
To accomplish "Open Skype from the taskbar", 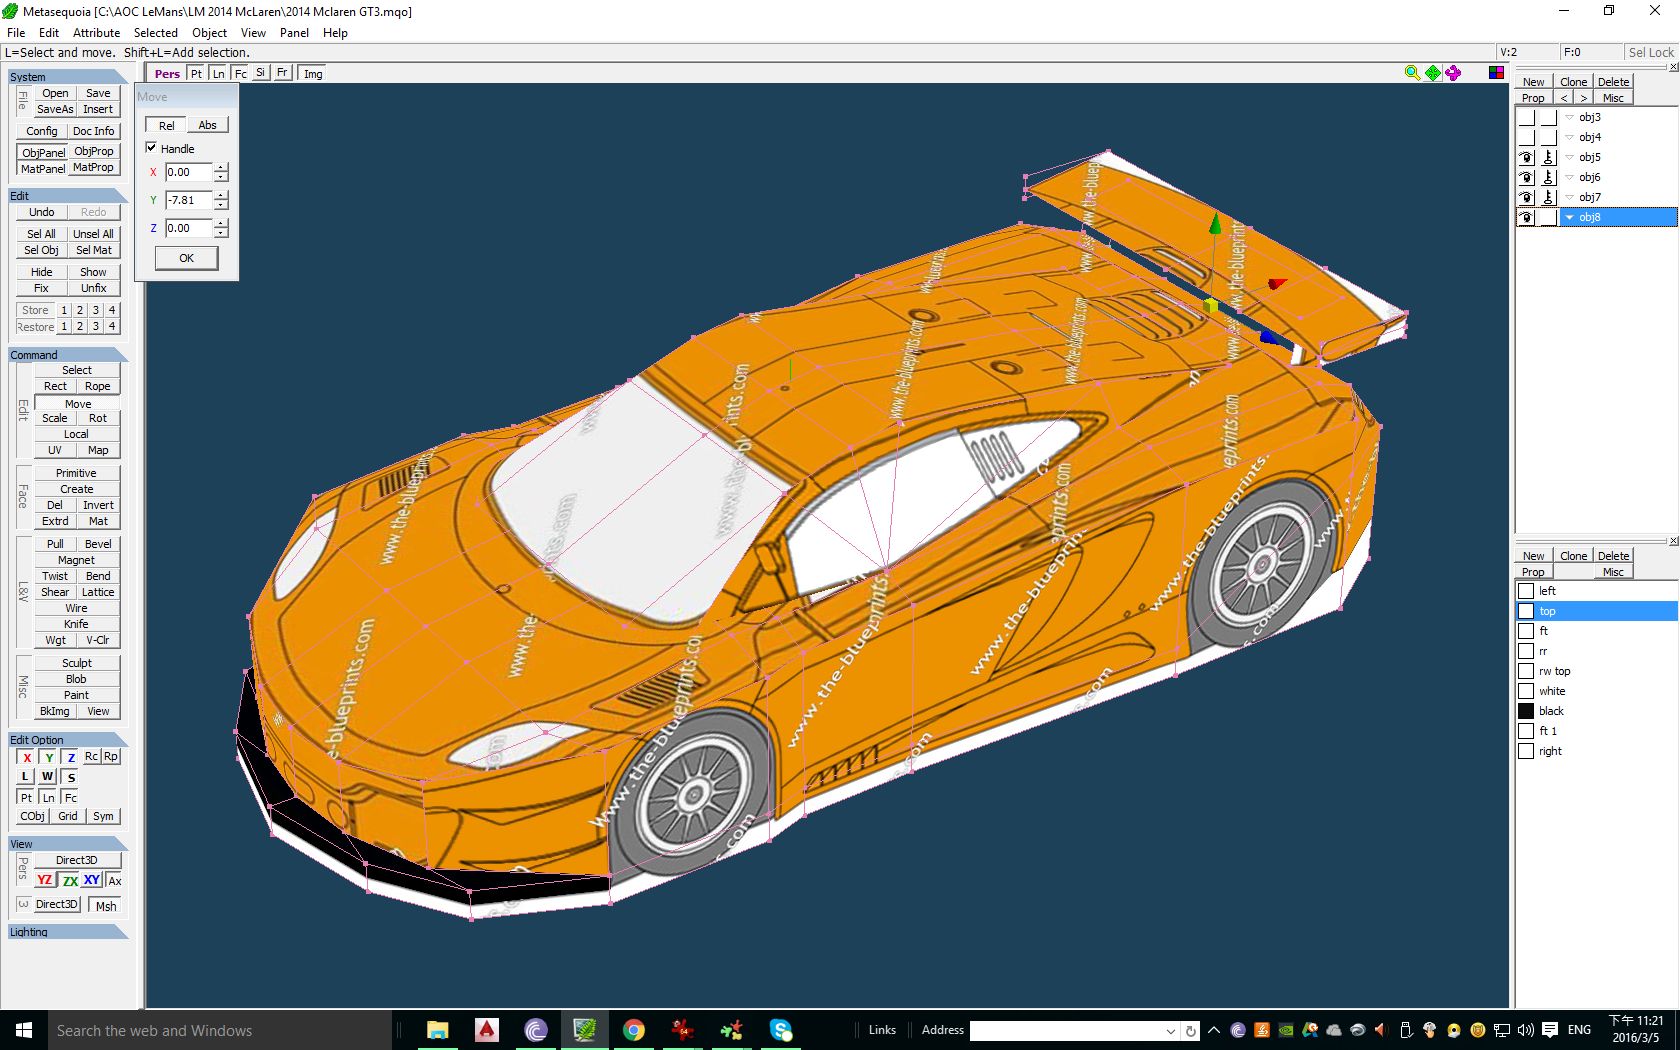I will pos(781,1030).
